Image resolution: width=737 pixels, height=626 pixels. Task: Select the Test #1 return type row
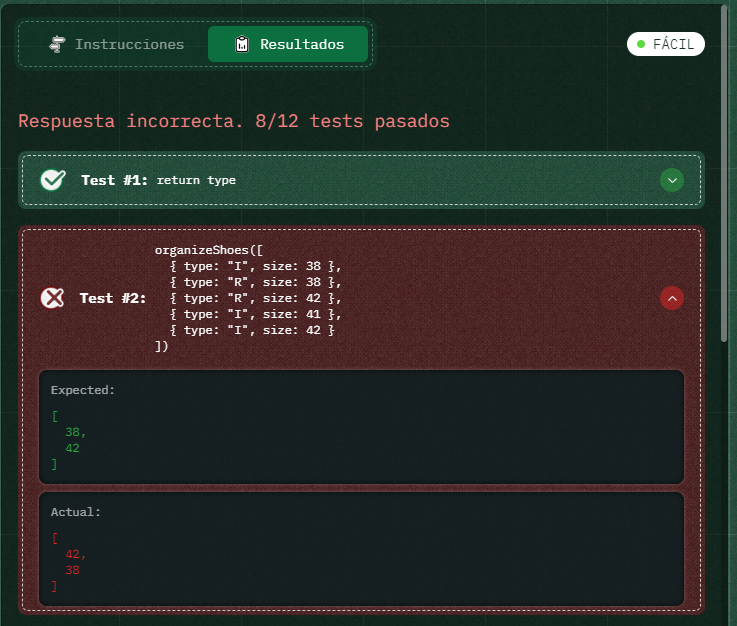[361, 180]
